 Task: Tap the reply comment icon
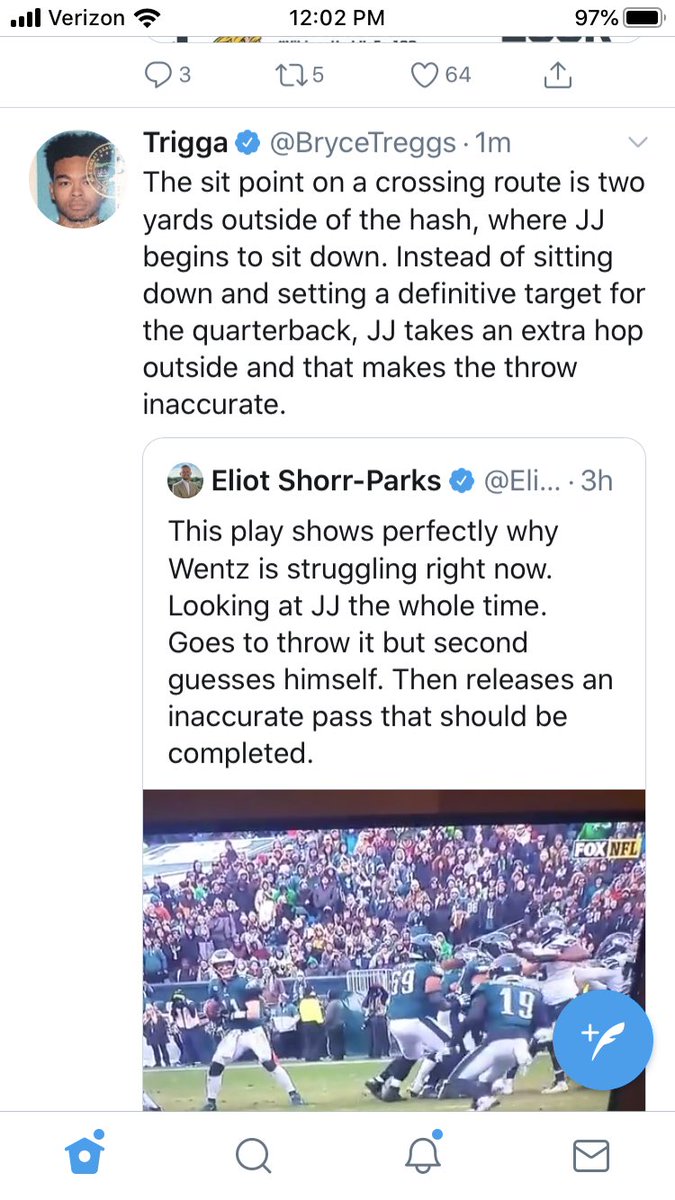(158, 74)
